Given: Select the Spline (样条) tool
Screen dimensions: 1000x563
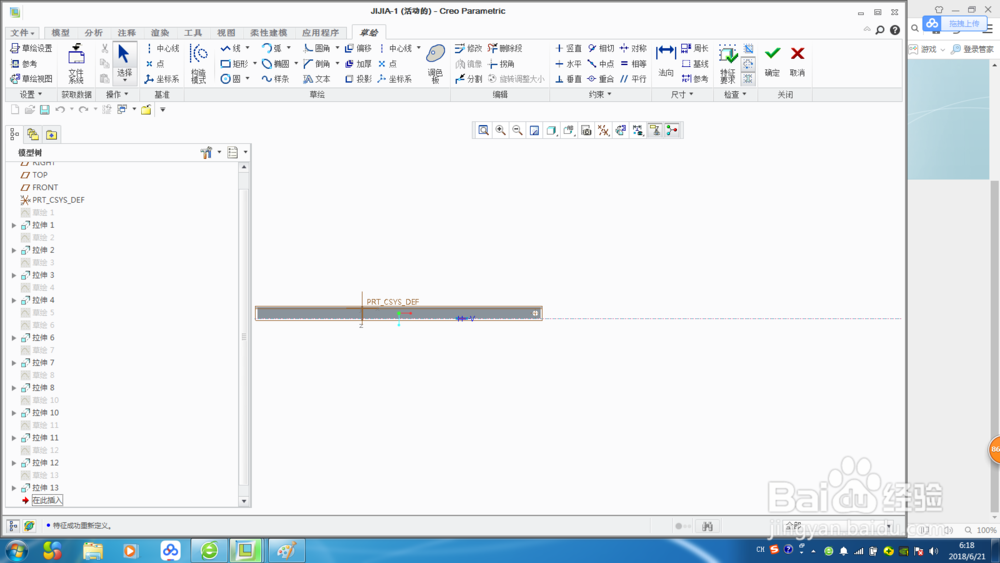Looking at the screenshot, I should [x=276, y=79].
